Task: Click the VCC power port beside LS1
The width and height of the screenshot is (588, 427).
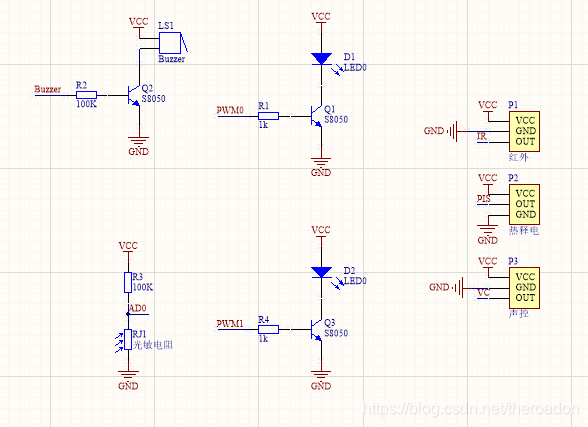Action: coord(139,22)
